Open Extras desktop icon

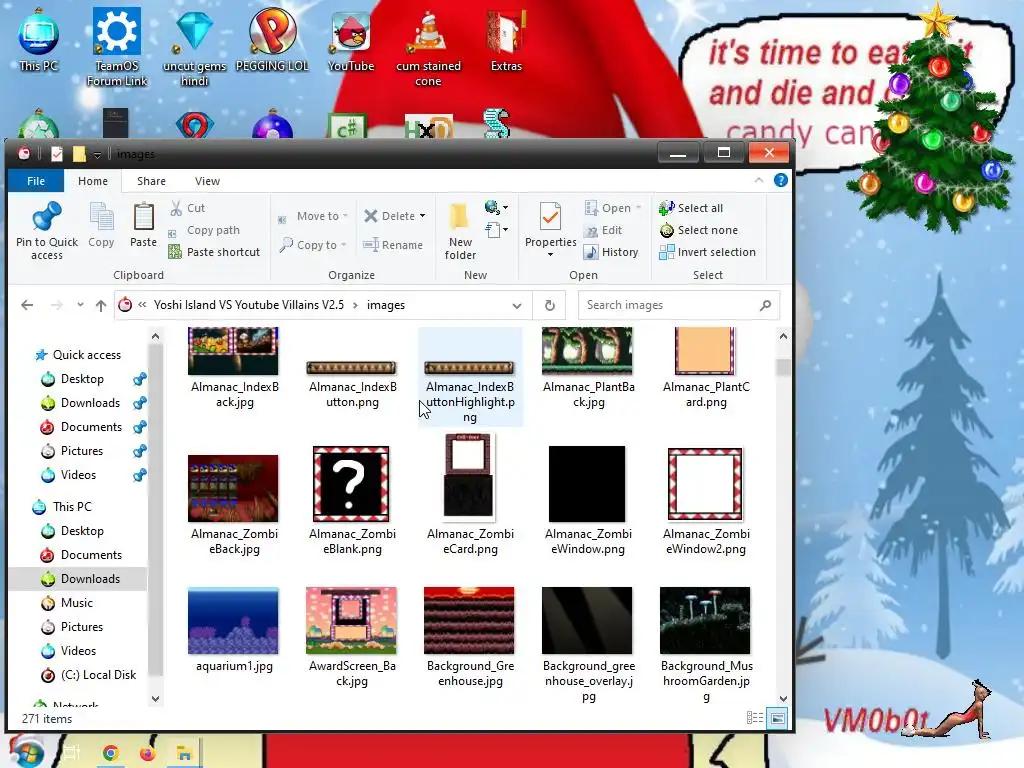pyautogui.click(x=506, y=40)
